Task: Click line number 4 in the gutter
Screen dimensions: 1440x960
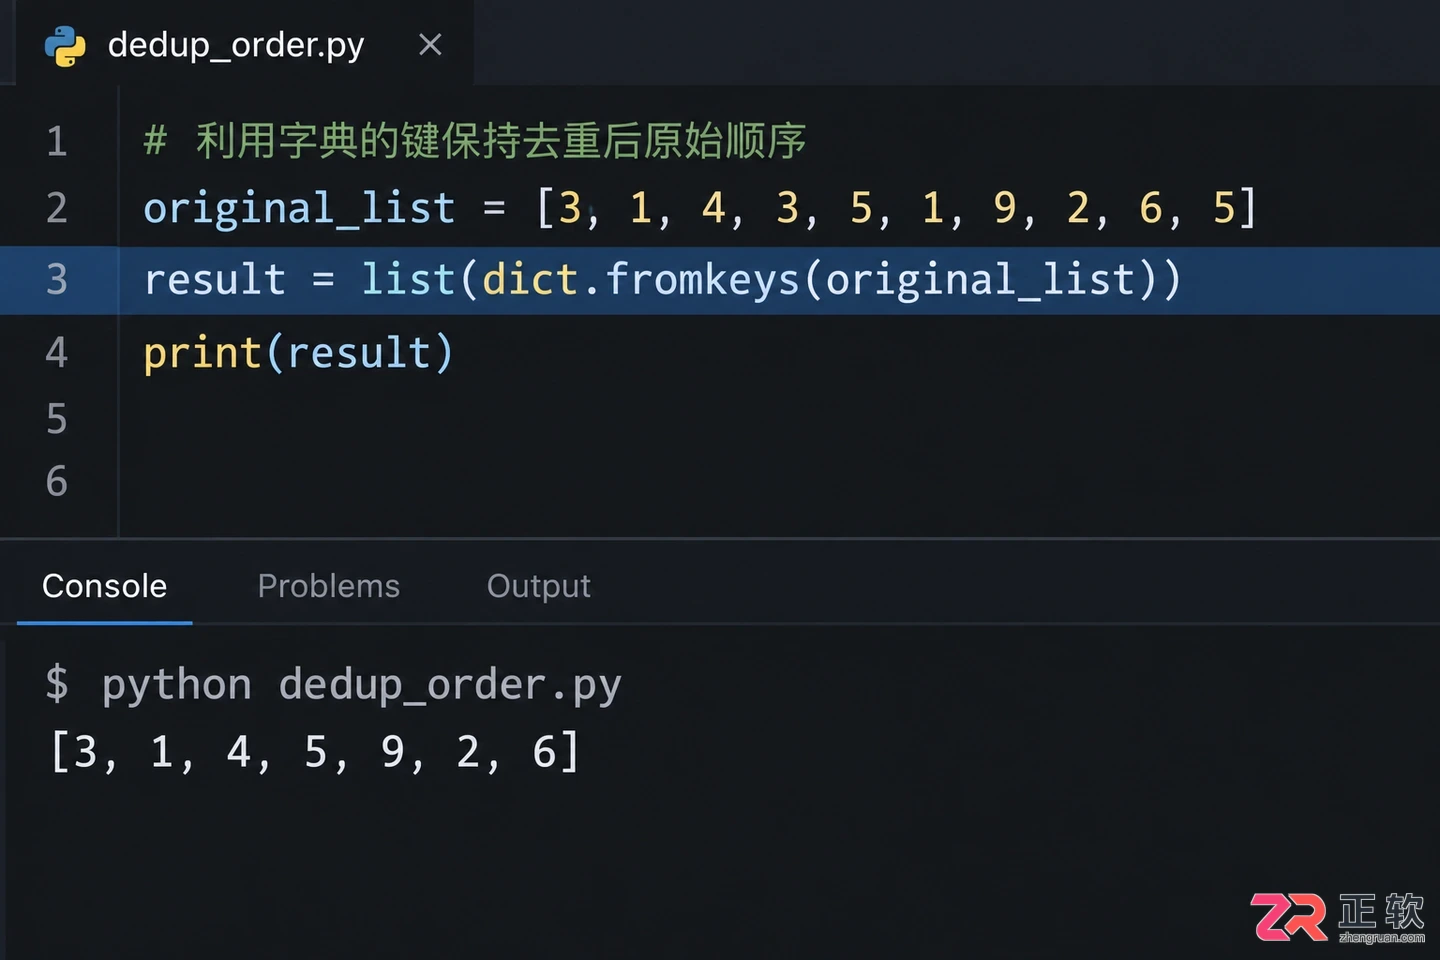Action: 57,352
